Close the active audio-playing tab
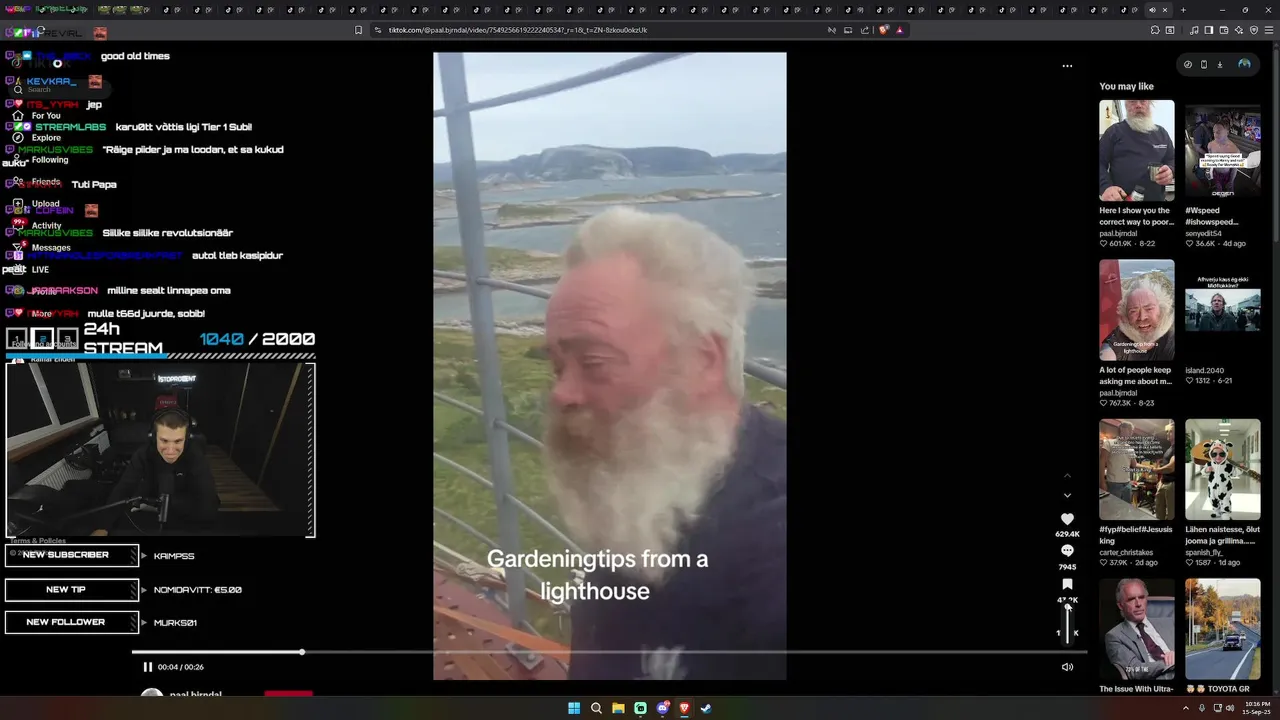This screenshot has height=720, width=1280. coord(1164,10)
